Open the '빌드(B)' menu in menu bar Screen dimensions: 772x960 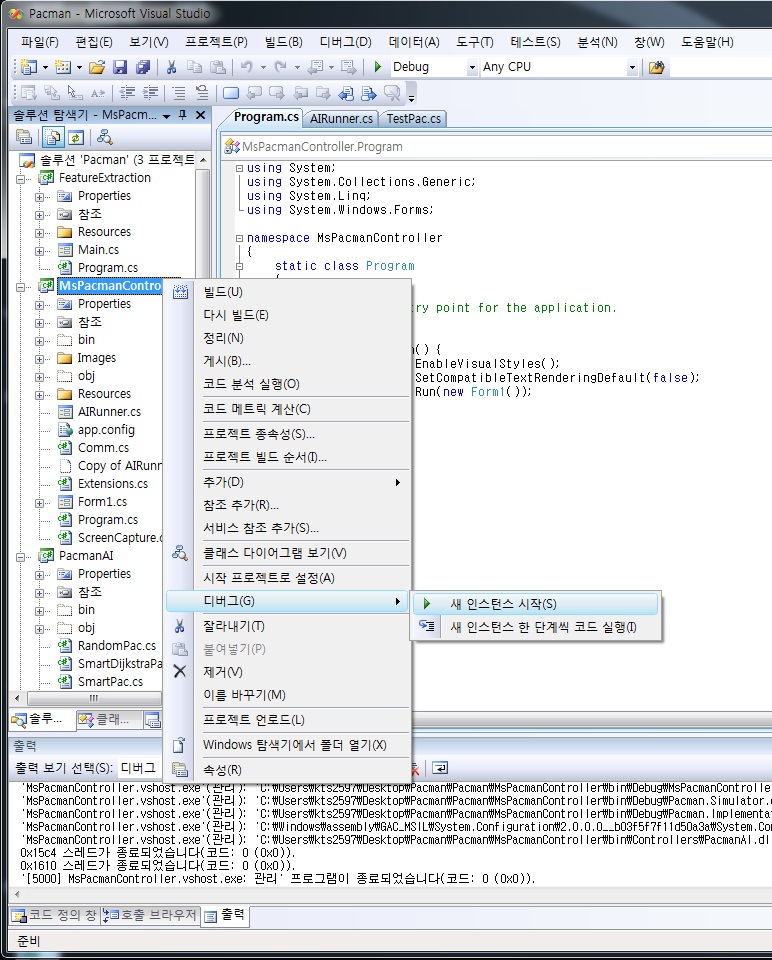284,42
